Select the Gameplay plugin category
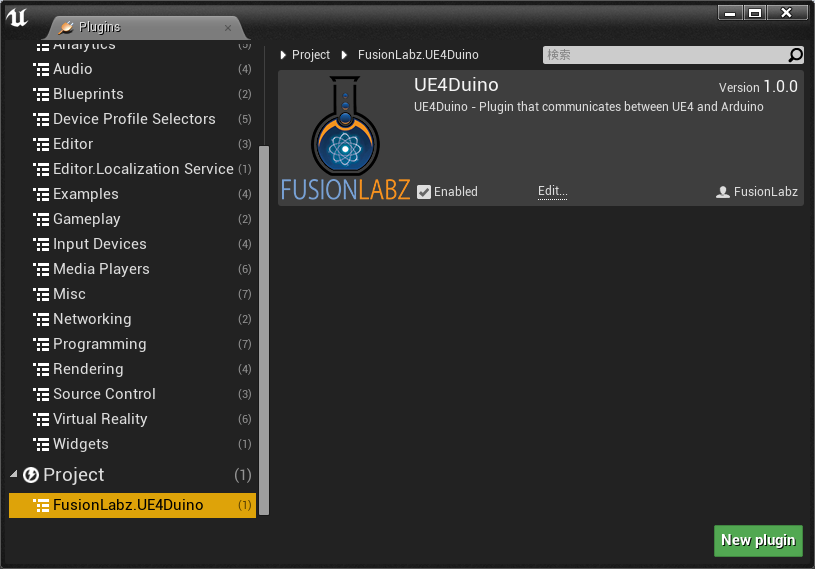The image size is (815, 569). 132,219
